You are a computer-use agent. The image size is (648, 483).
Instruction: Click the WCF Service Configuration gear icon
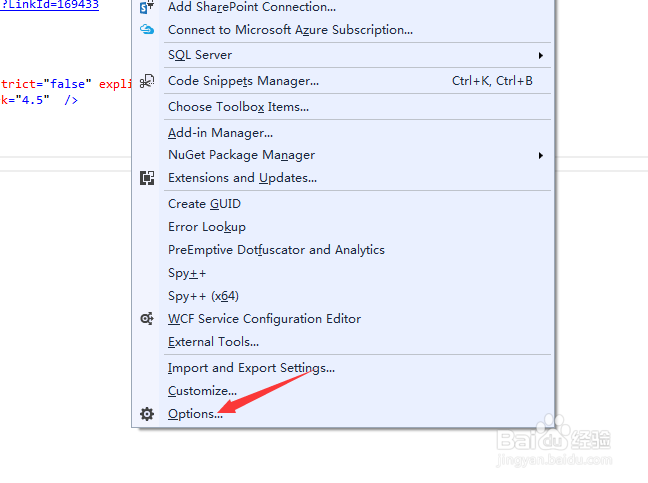[x=147, y=319]
